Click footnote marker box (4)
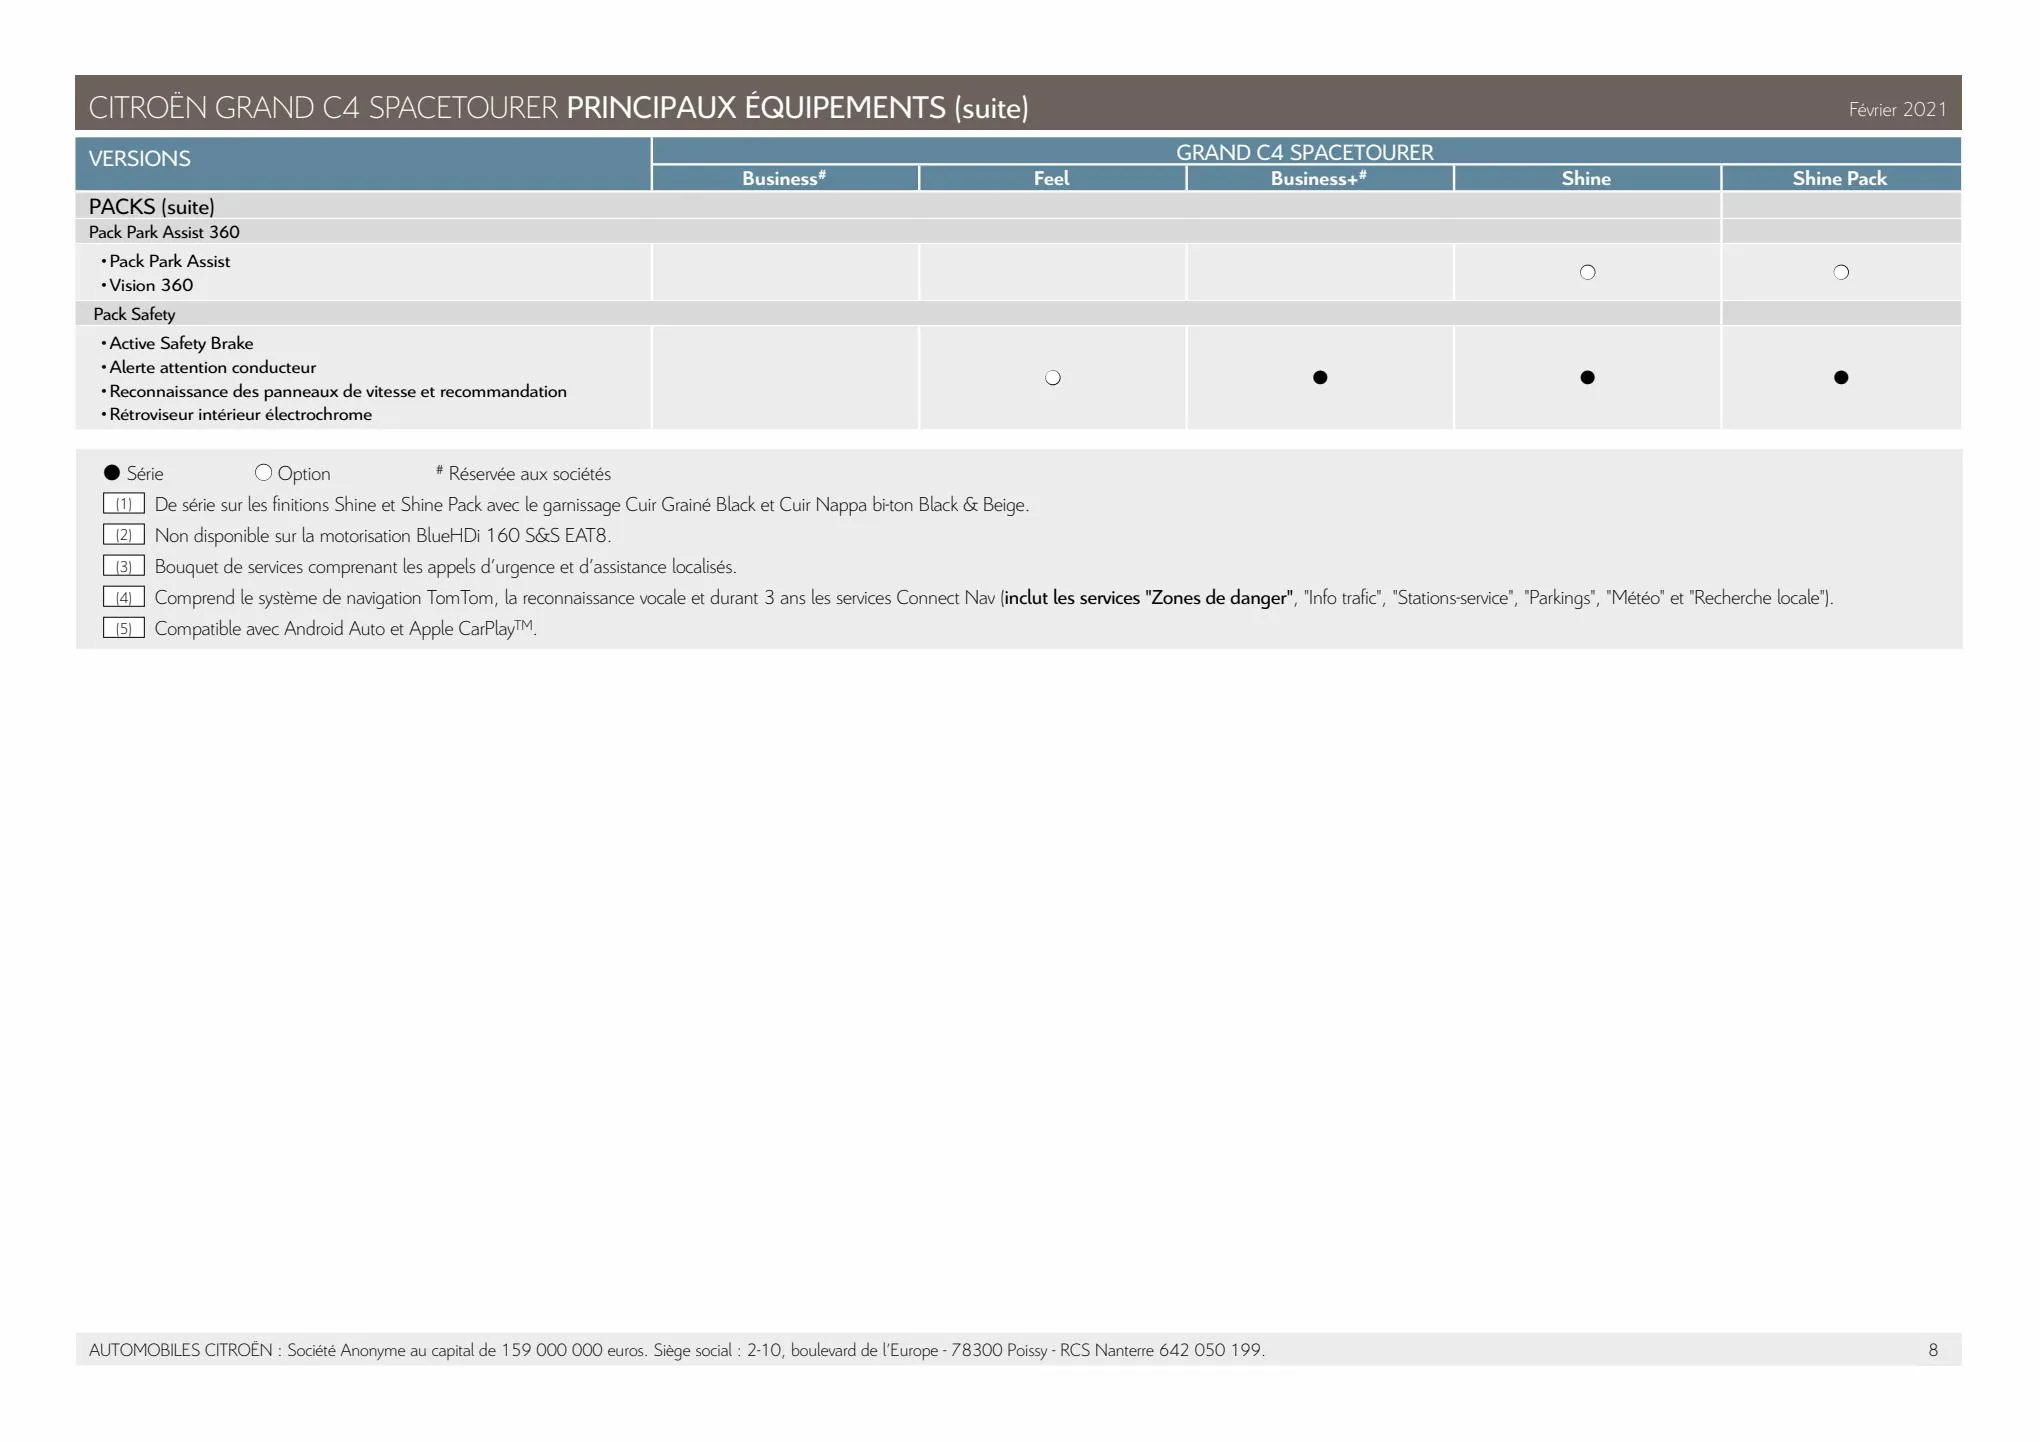The width and height of the screenshot is (2040, 1442). click(124, 597)
